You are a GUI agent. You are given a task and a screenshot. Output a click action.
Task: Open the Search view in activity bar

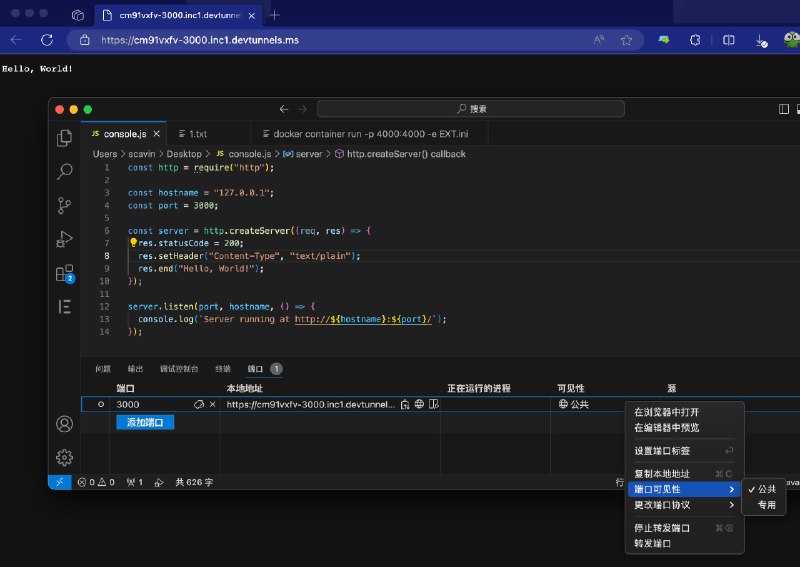(64, 171)
